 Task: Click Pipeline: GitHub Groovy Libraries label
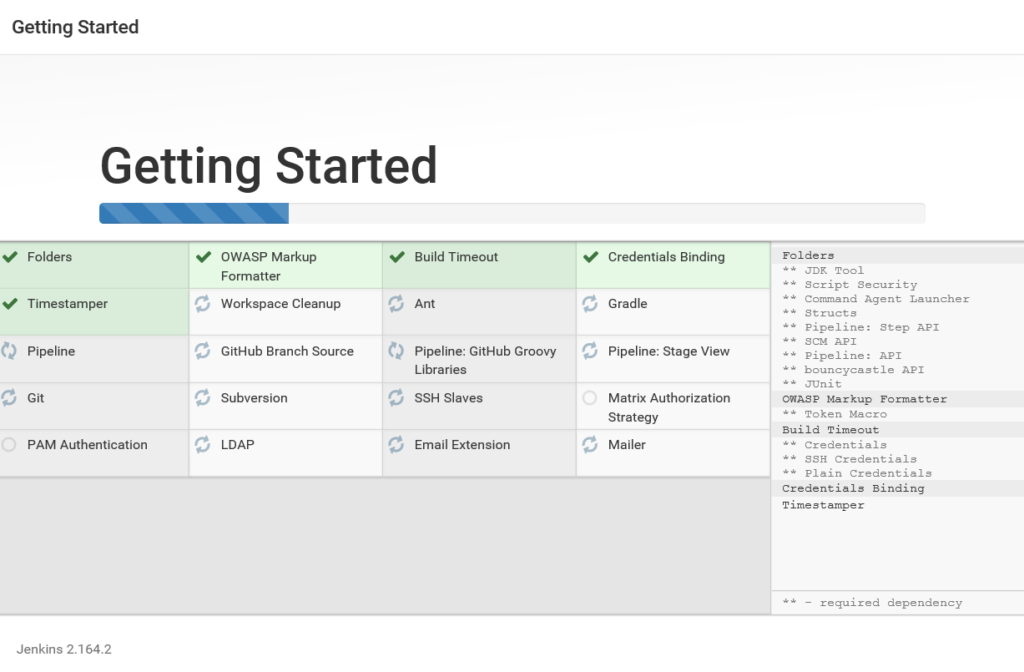point(485,360)
